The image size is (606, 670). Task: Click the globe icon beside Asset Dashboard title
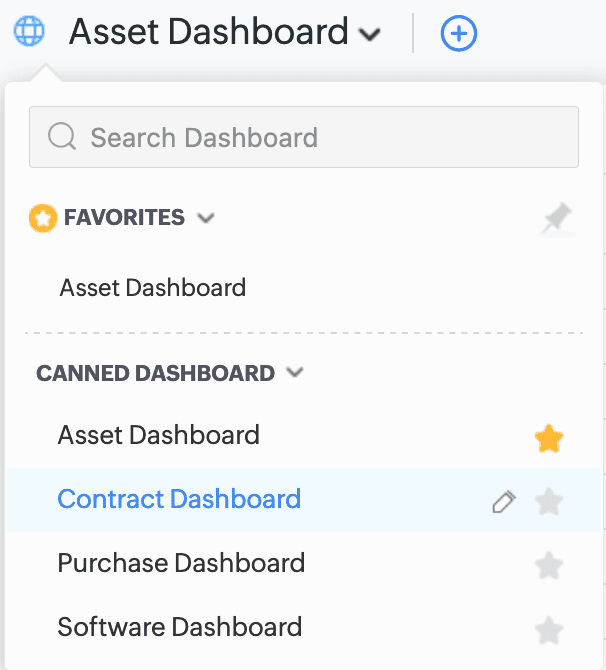pyautogui.click(x=29, y=32)
